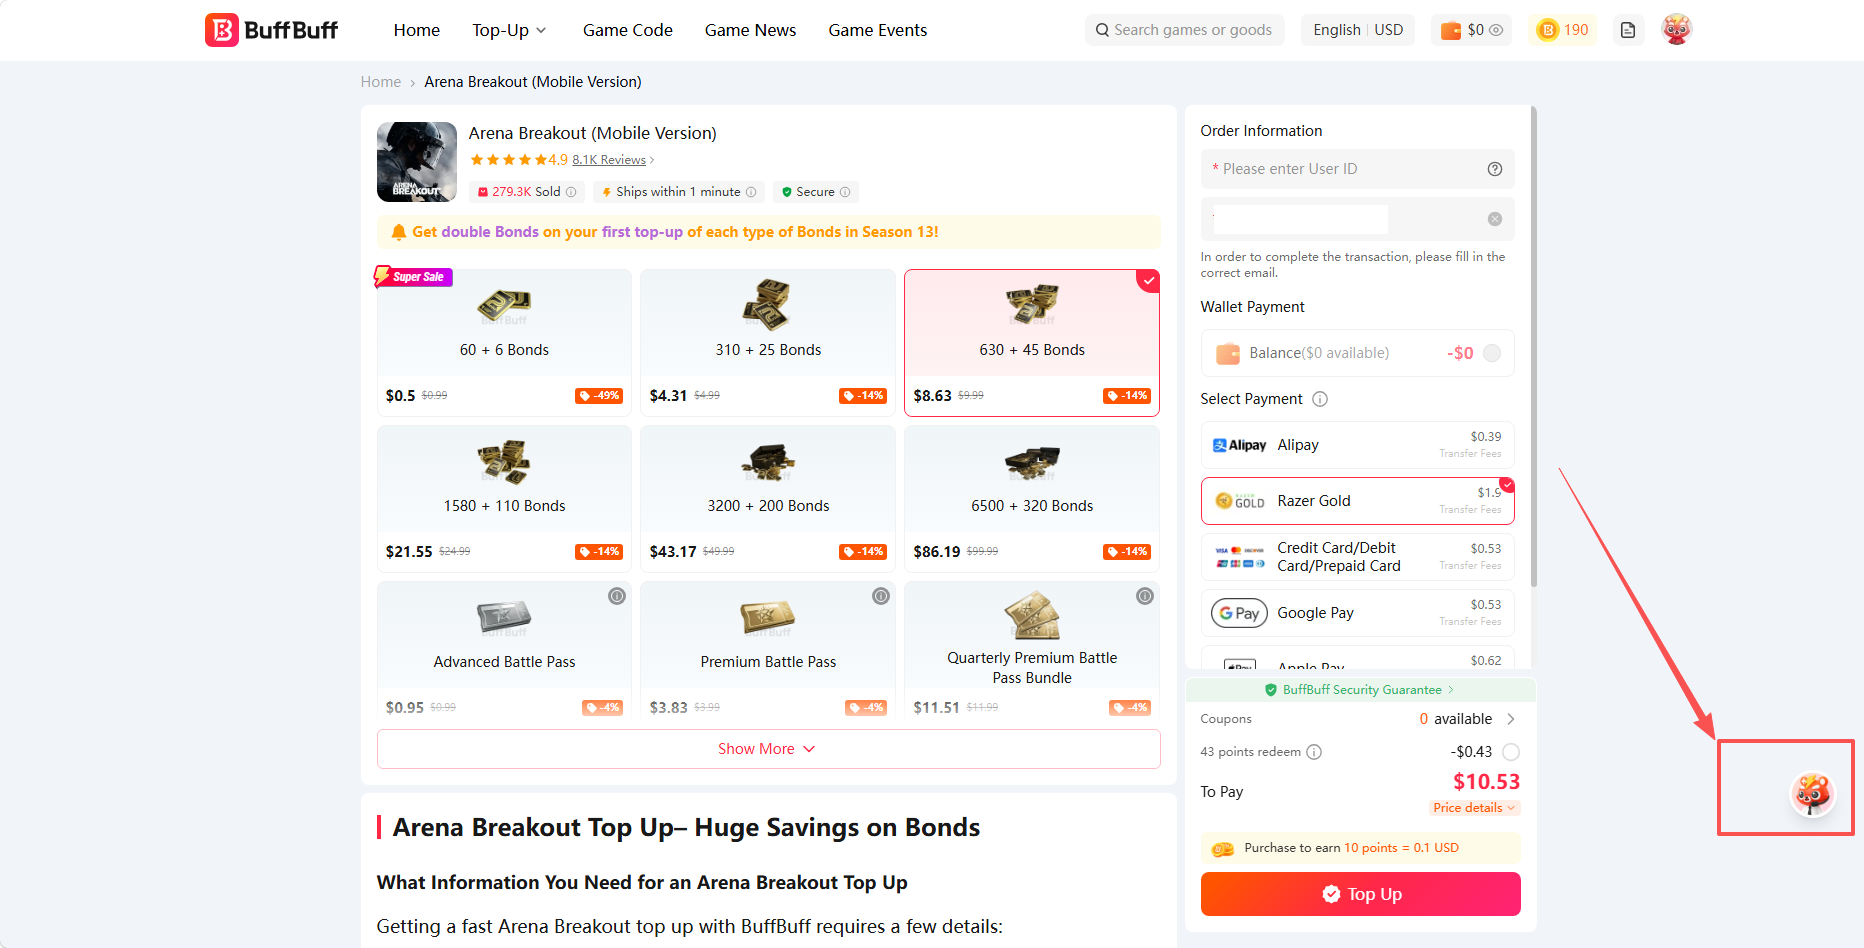
Task: Show Advanced Battle Pass info icon
Action: 617,596
